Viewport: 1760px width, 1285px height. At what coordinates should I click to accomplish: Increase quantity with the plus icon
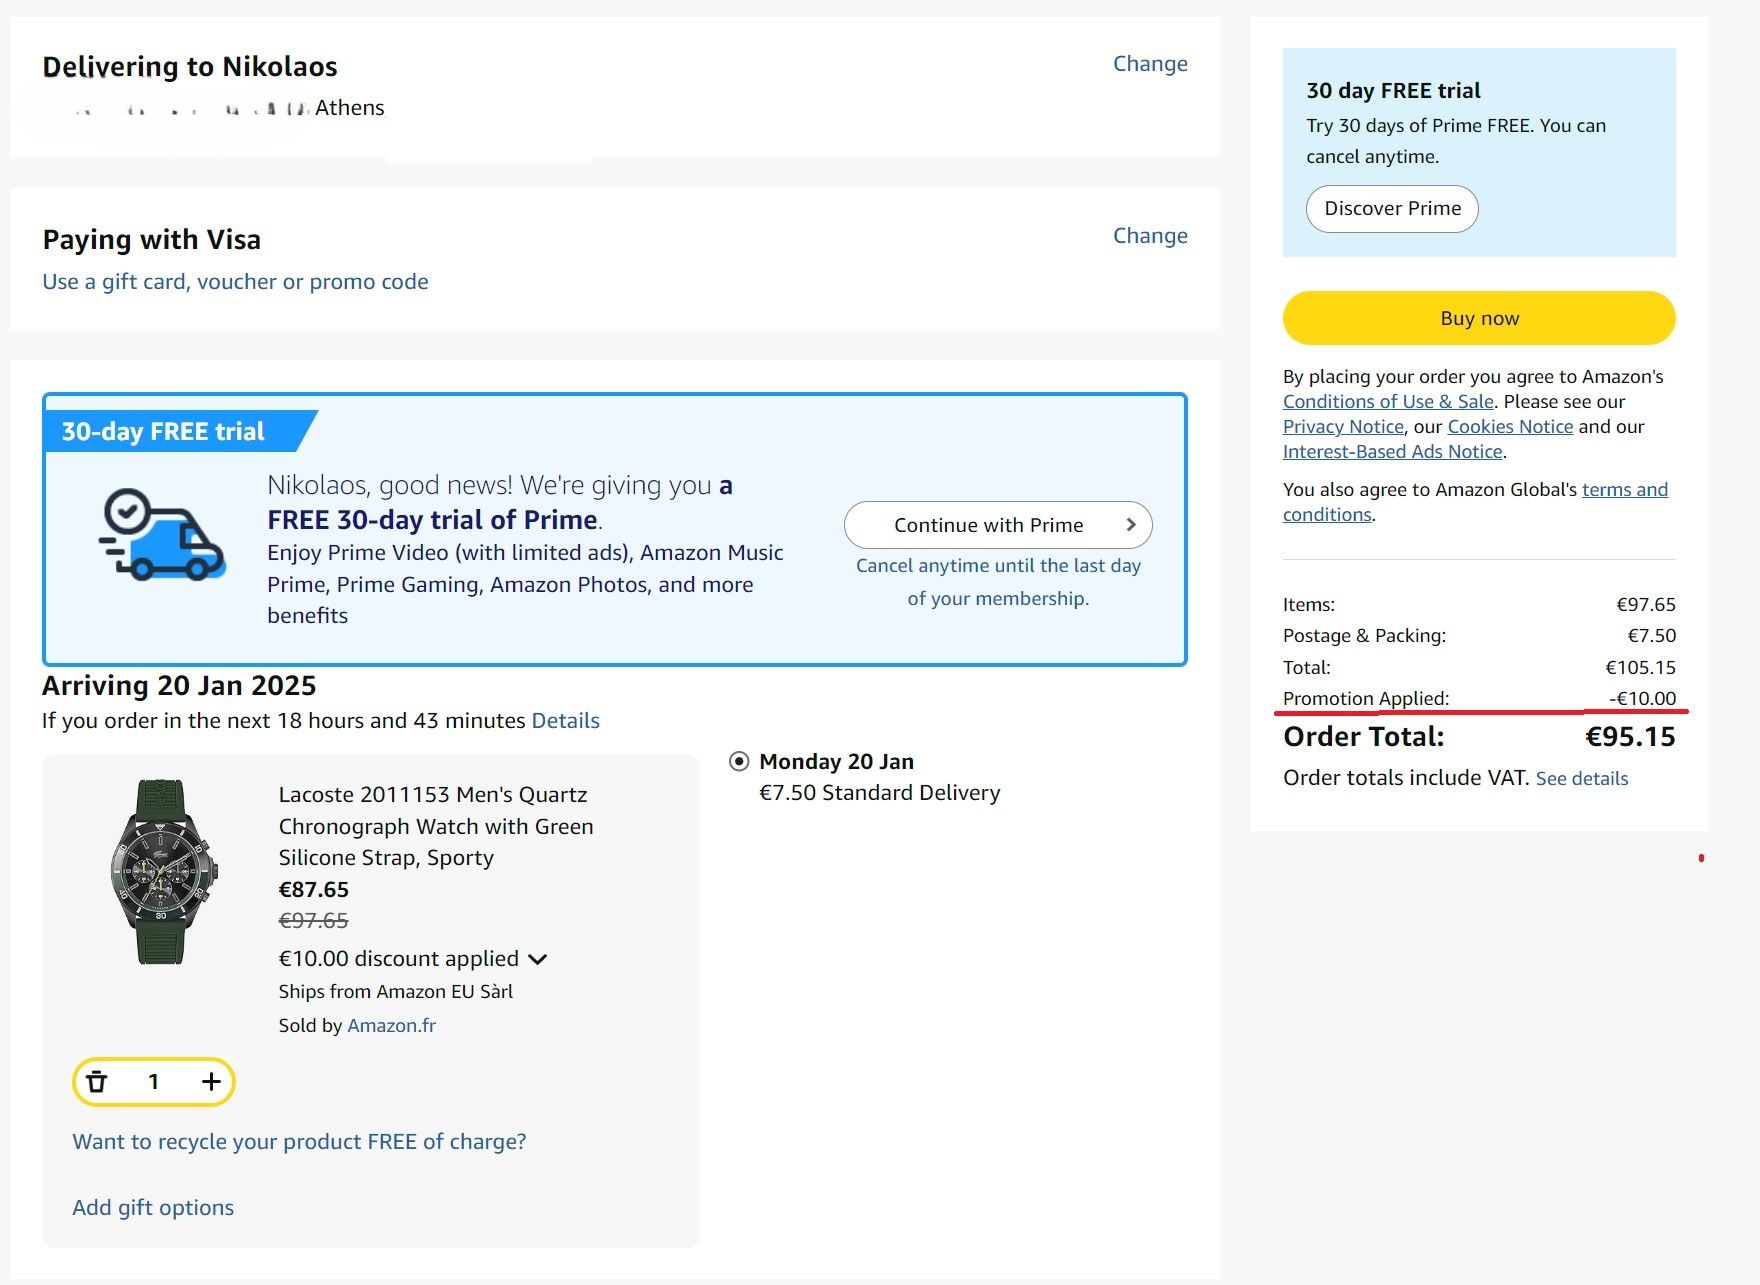tap(211, 1081)
